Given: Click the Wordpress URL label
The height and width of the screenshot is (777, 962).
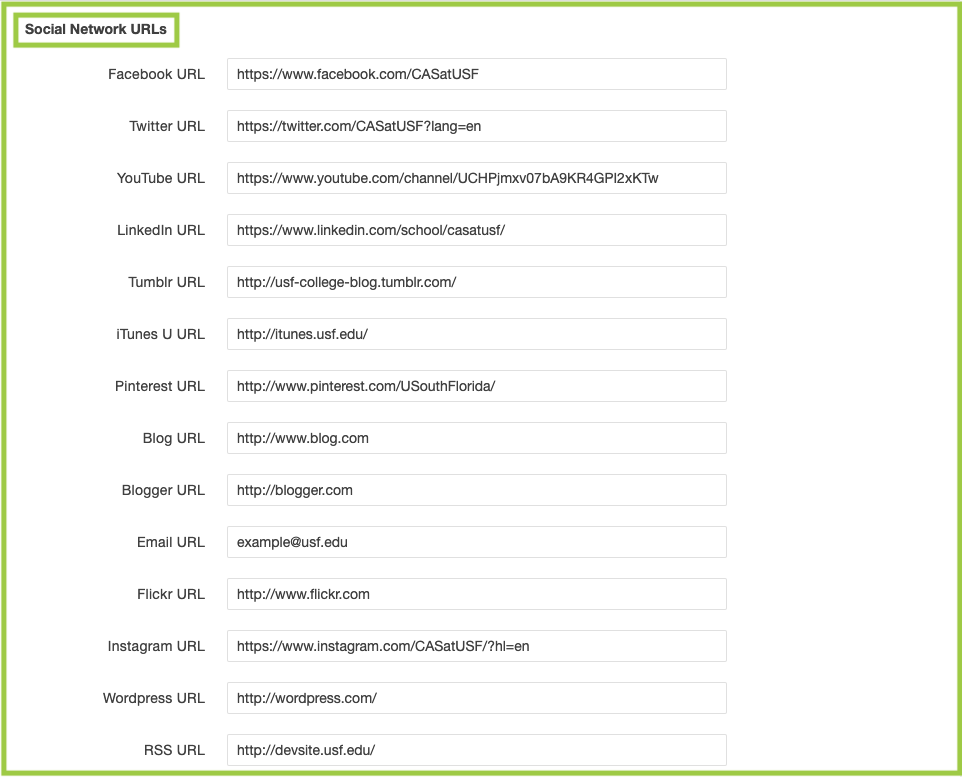Looking at the screenshot, I should 154,698.
